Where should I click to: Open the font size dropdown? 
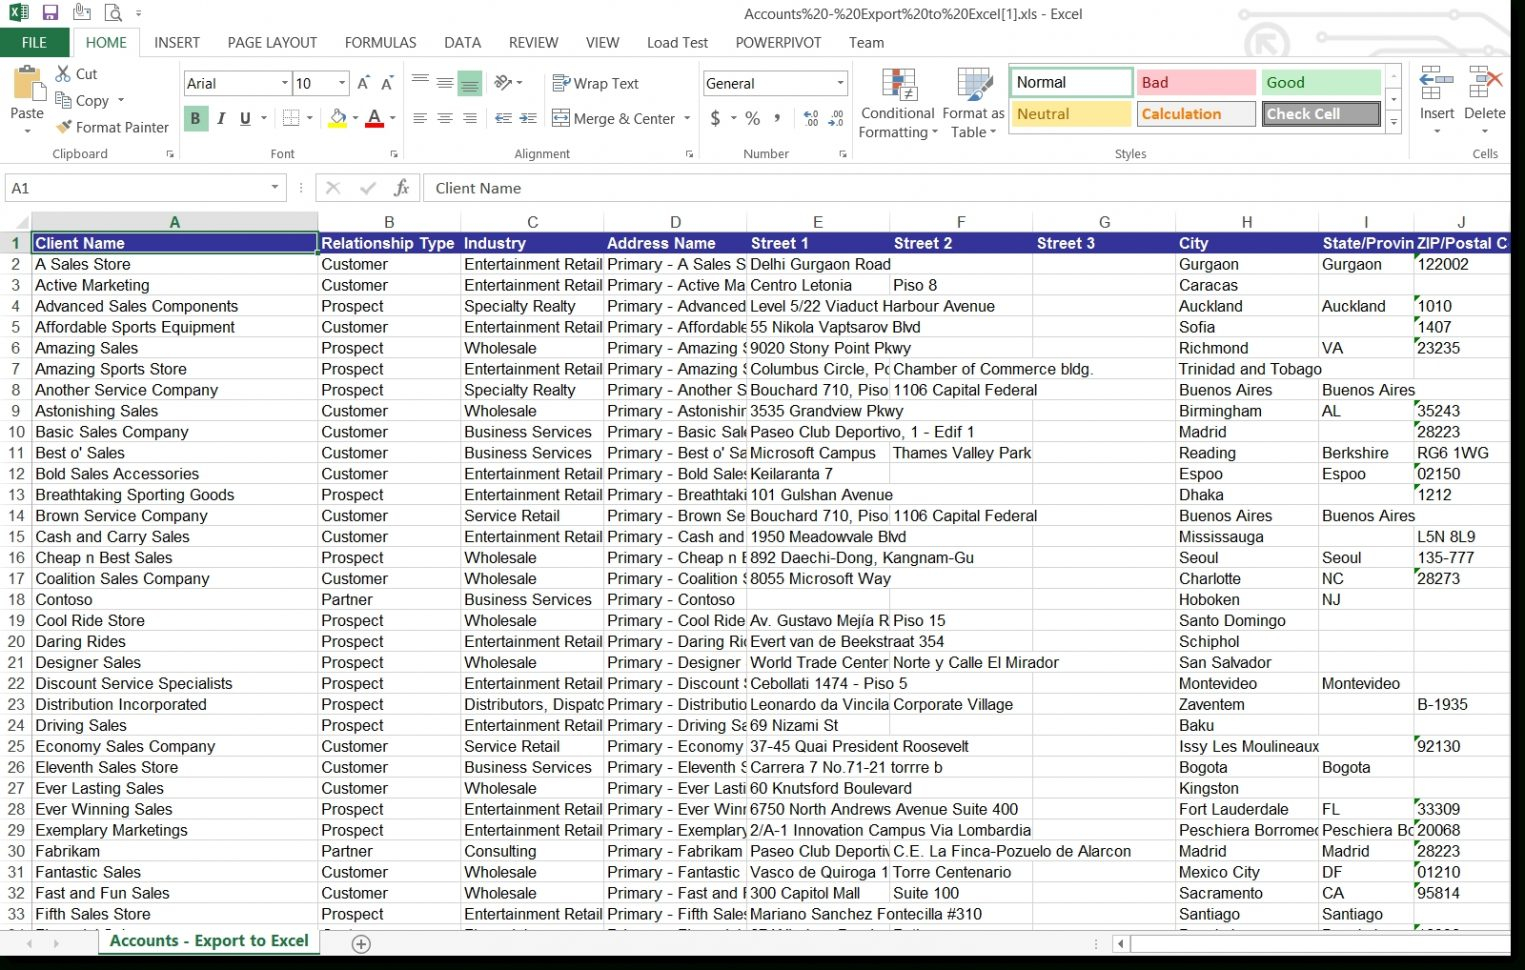pos(340,83)
